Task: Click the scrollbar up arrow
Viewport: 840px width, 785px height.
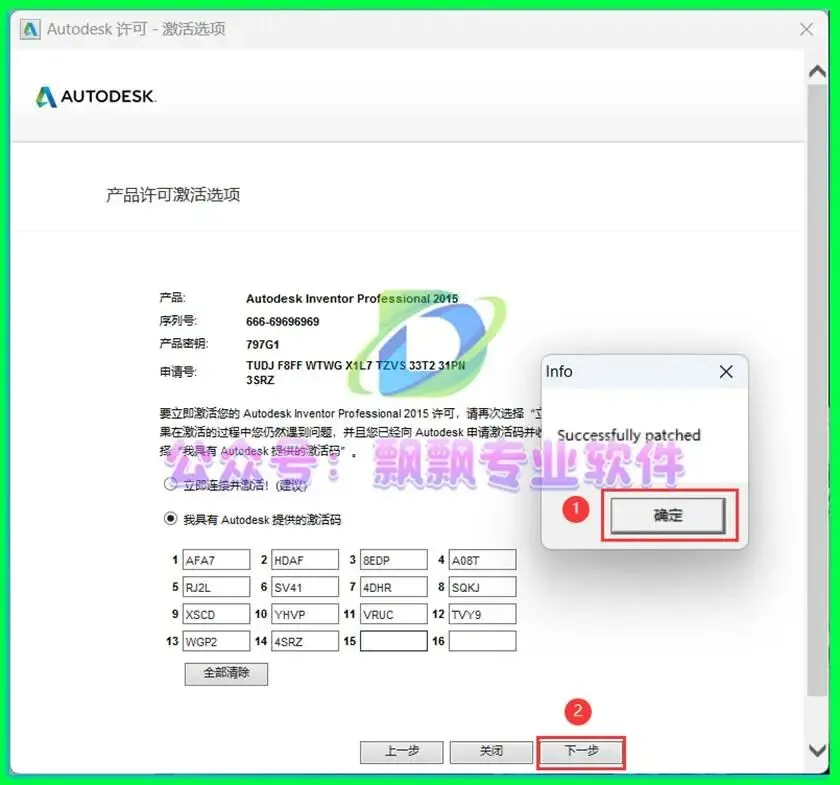Action: pyautogui.click(x=817, y=71)
